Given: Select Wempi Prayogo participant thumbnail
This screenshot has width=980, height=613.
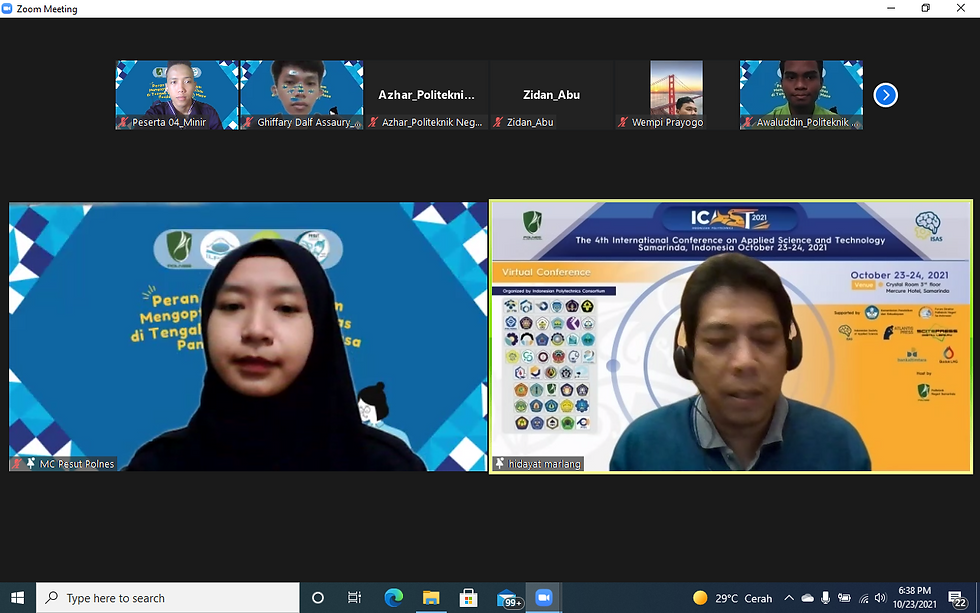Looking at the screenshot, I should tap(676, 95).
